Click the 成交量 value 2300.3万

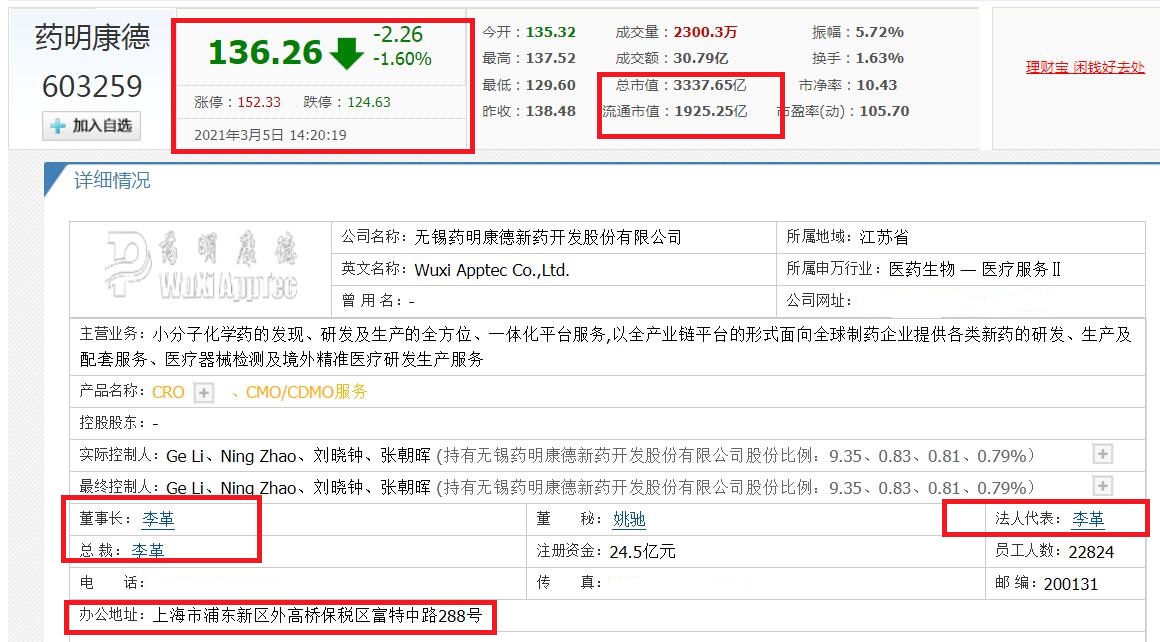tap(705, 33)
